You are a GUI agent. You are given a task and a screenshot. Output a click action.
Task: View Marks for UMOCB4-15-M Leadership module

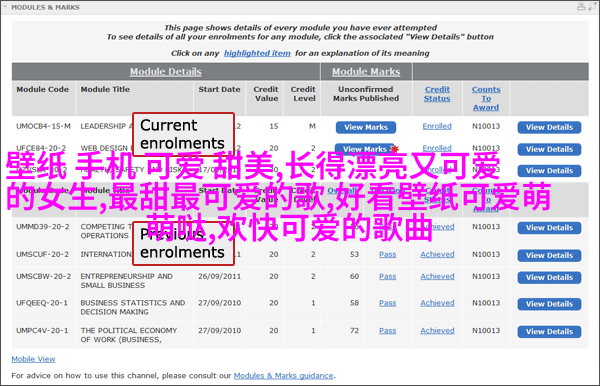coord(366,127)
